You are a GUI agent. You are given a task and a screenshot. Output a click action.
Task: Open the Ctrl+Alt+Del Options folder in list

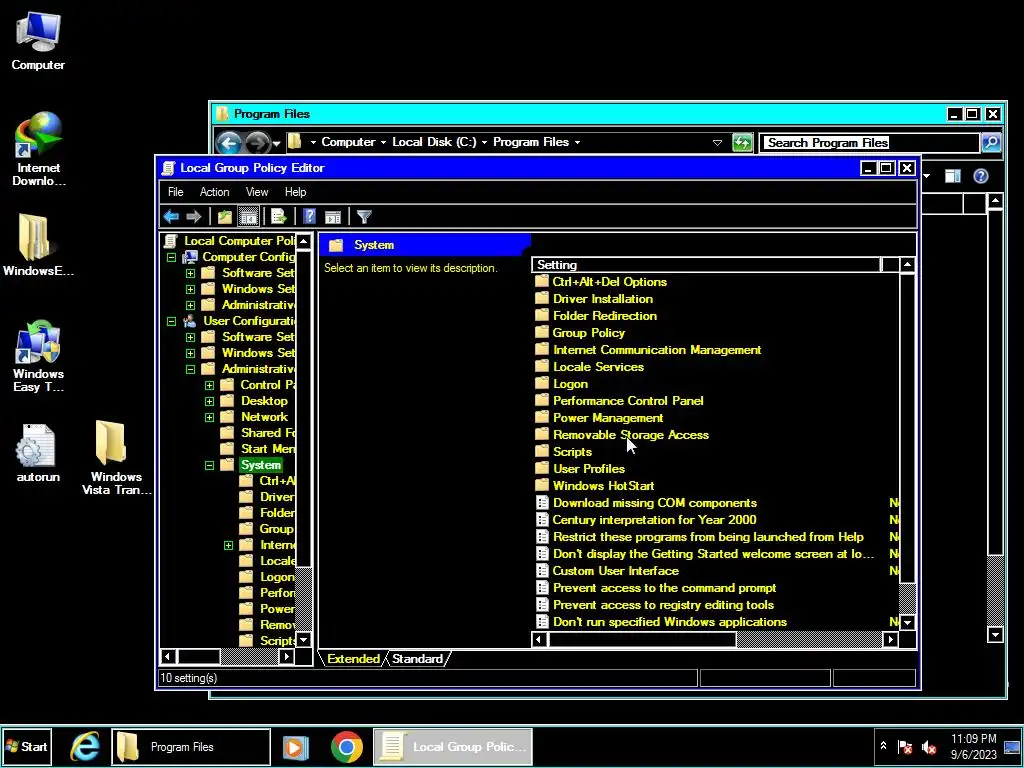[x=609, y=281]
